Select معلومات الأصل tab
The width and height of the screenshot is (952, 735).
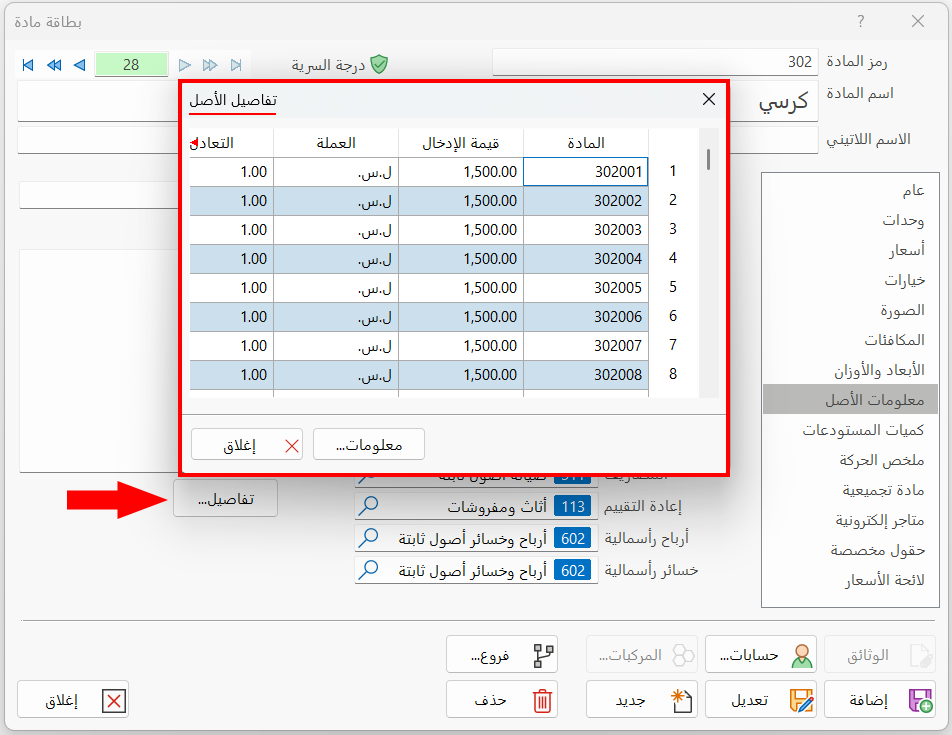point(850,399)
